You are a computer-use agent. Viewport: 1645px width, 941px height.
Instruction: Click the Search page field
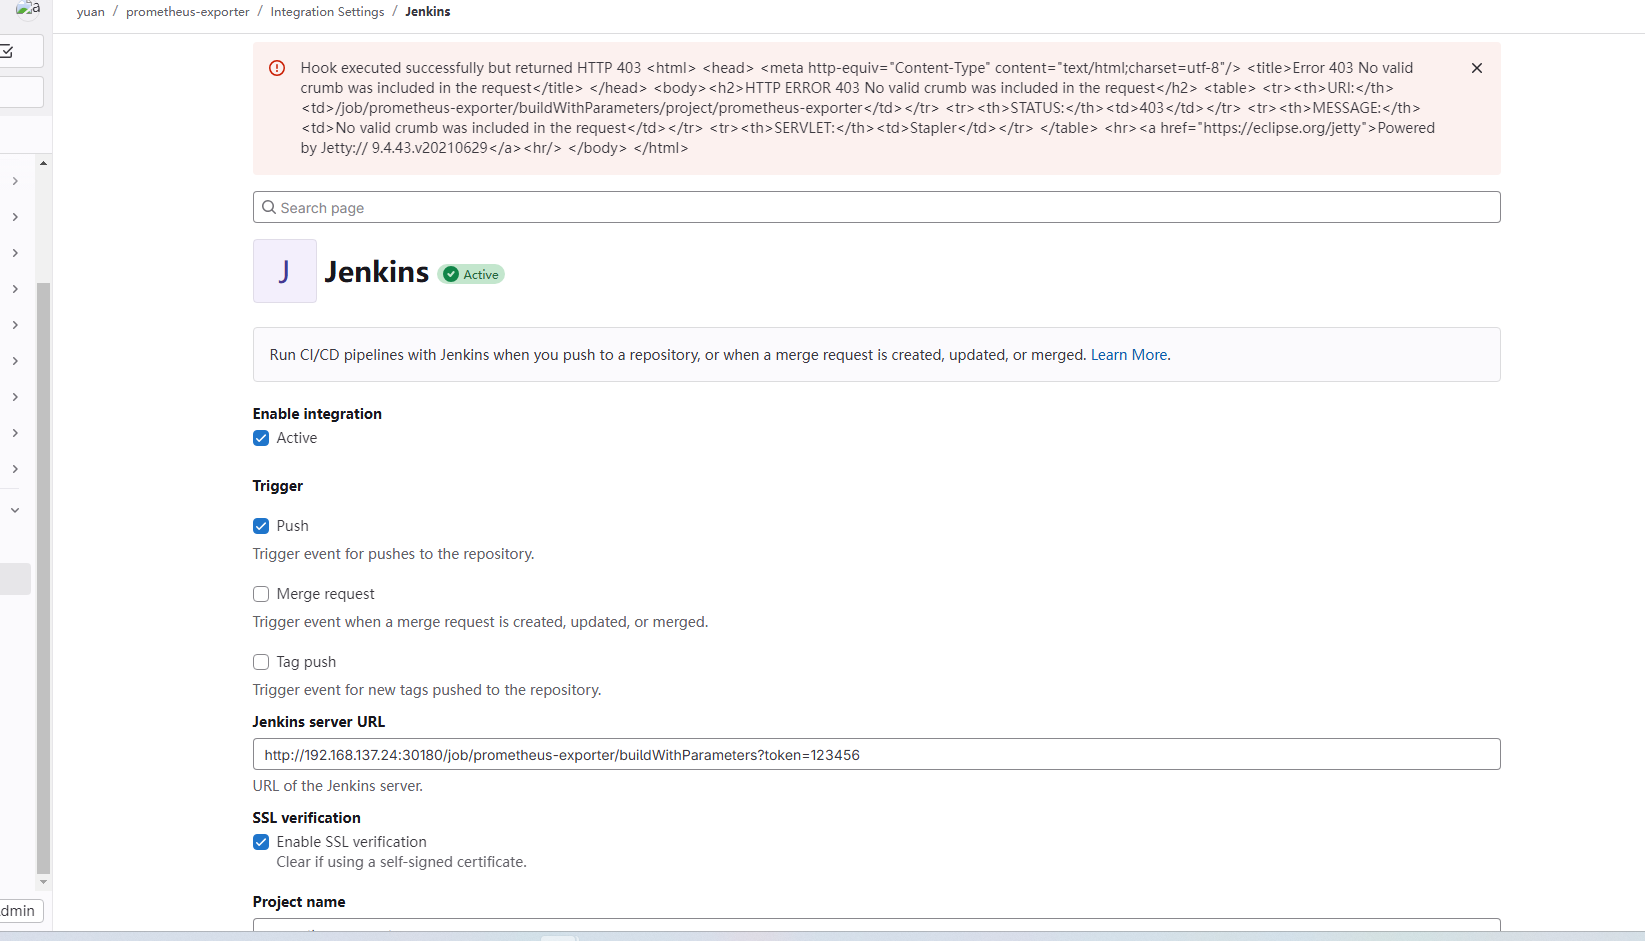pyautogui.click(x=876, y=207)
